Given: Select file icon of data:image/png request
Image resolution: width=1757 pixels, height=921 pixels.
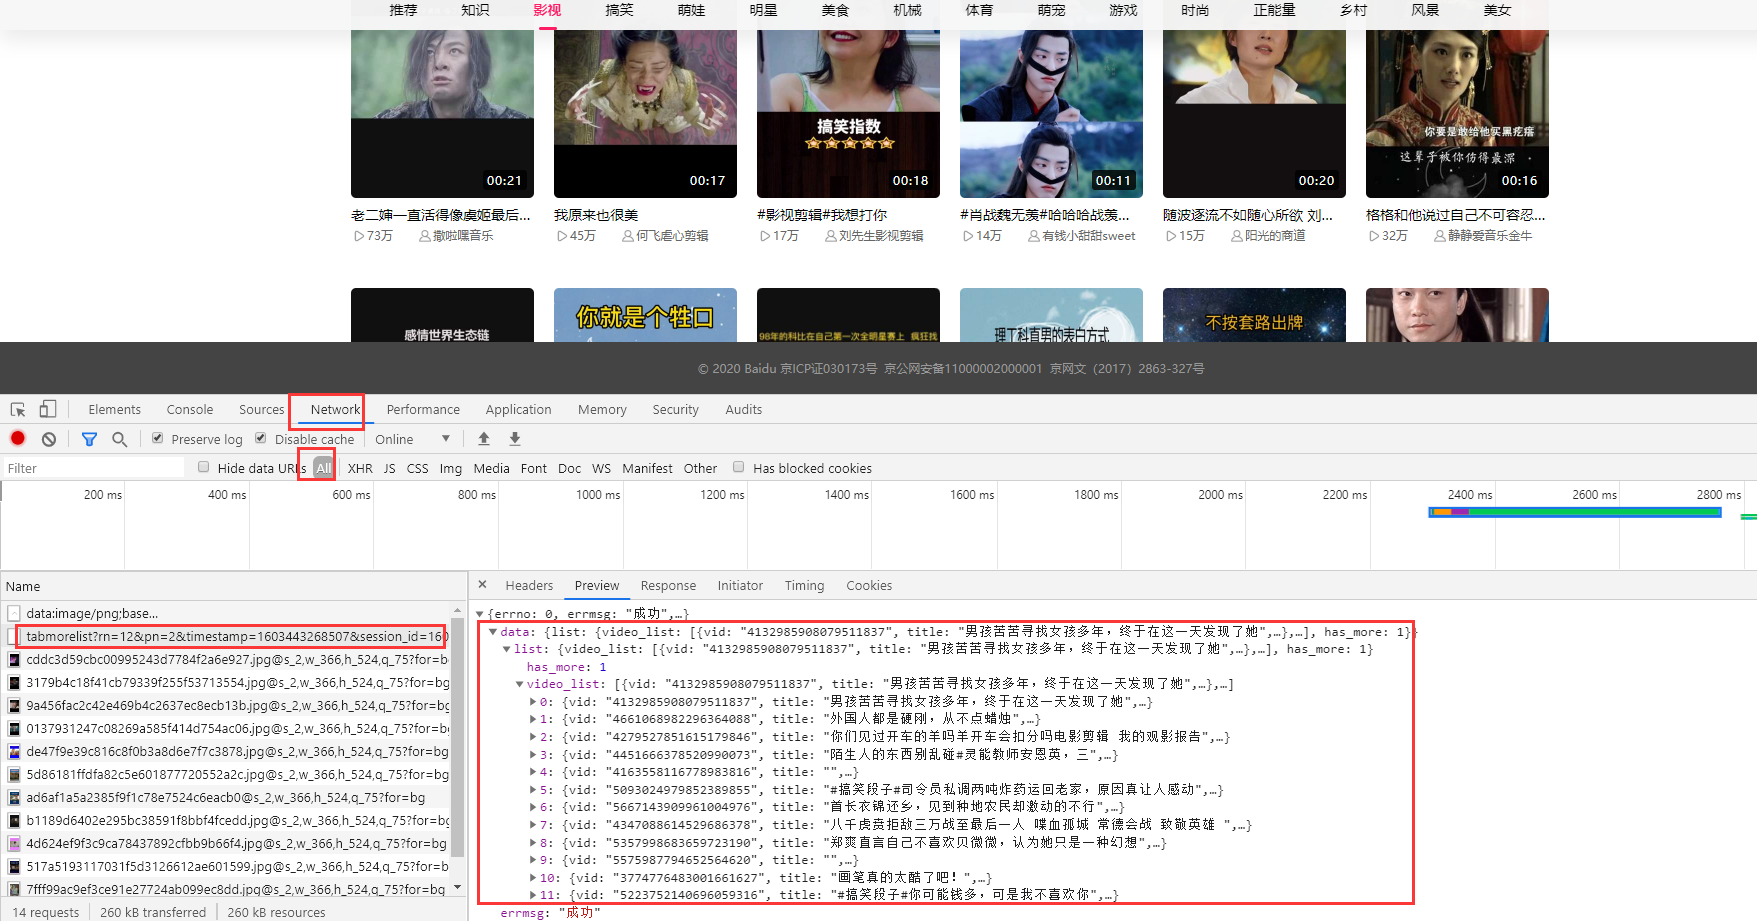Looking at the screenshot, I should pyautogui.click(x=14, y=613).
